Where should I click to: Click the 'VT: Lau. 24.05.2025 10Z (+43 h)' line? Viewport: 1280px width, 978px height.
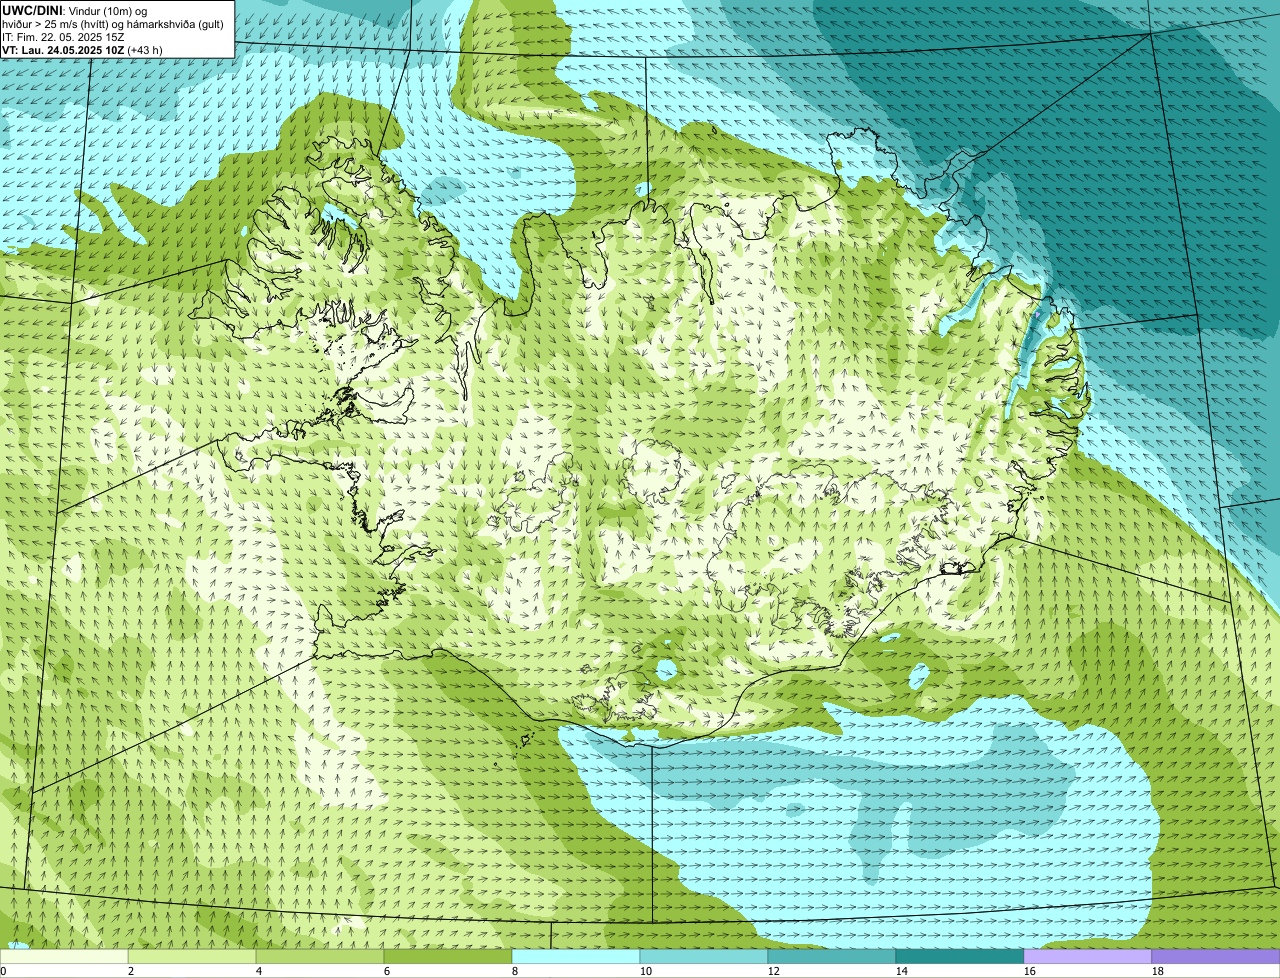point(82,49)
